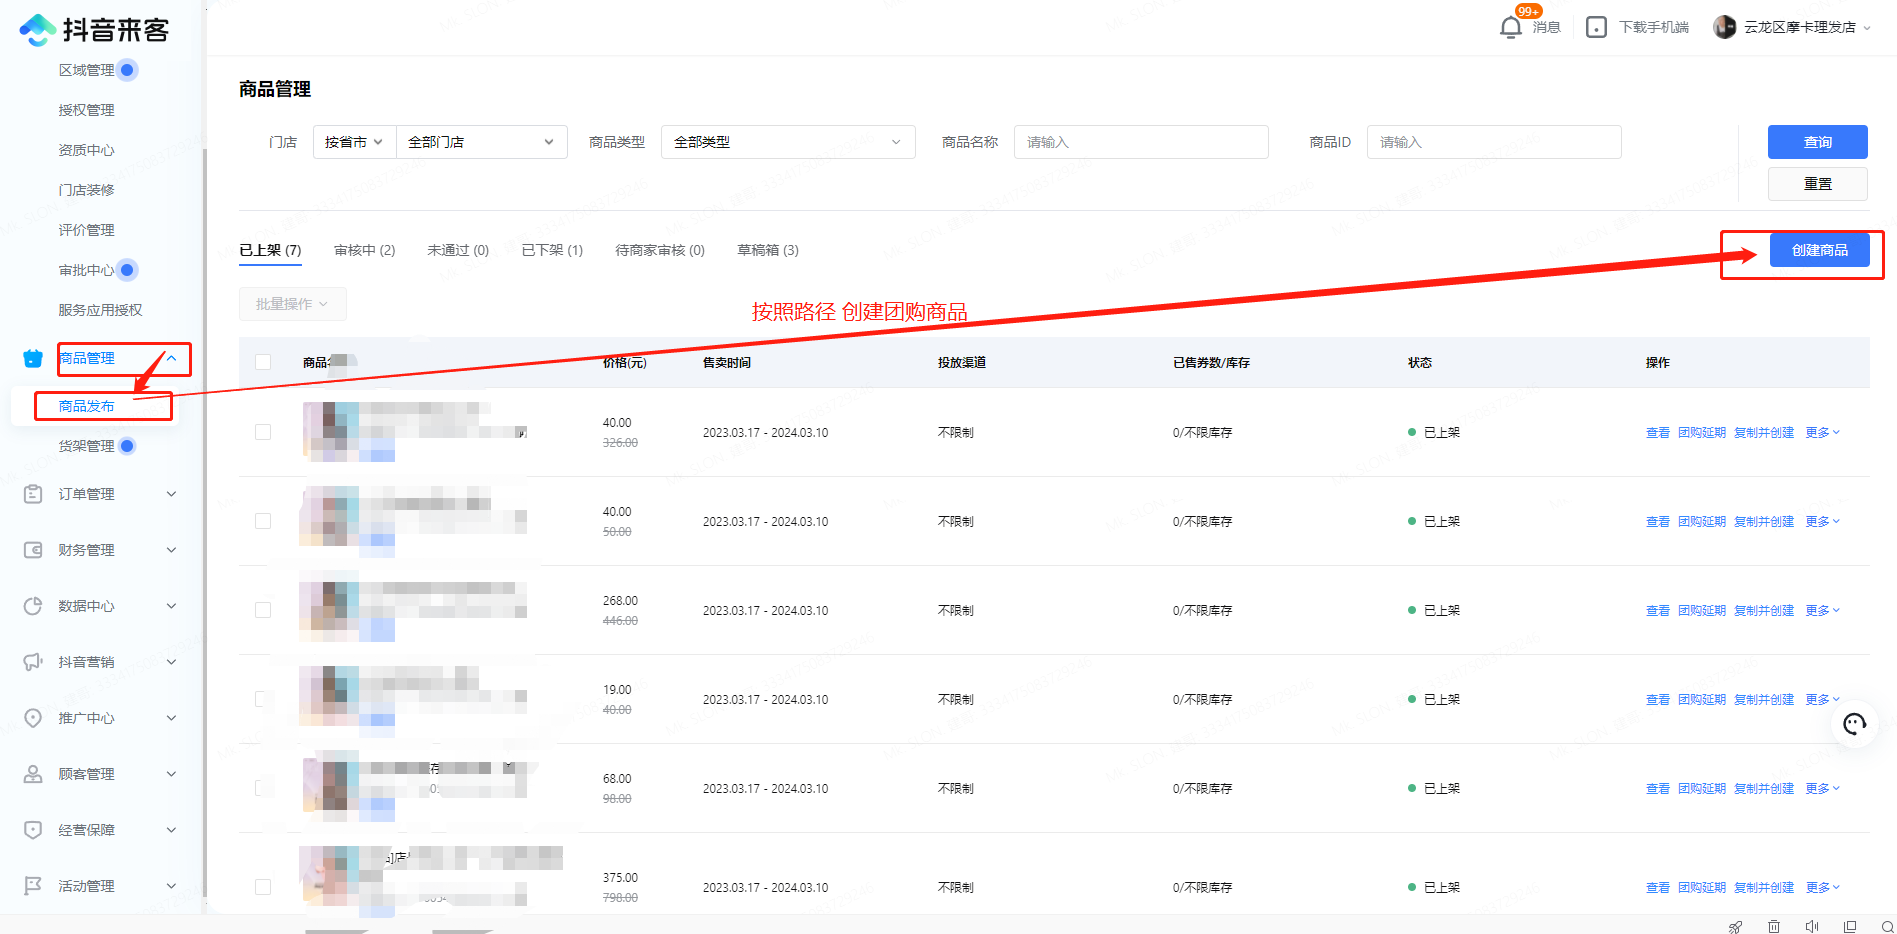Switch to the 审核中 (2) tab

click(x=364, y=250)
